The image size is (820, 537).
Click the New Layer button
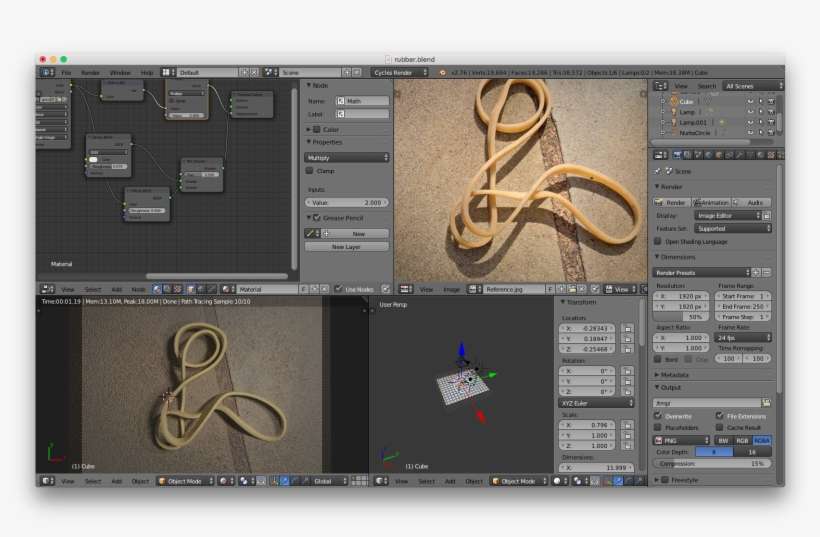[347, 246]
